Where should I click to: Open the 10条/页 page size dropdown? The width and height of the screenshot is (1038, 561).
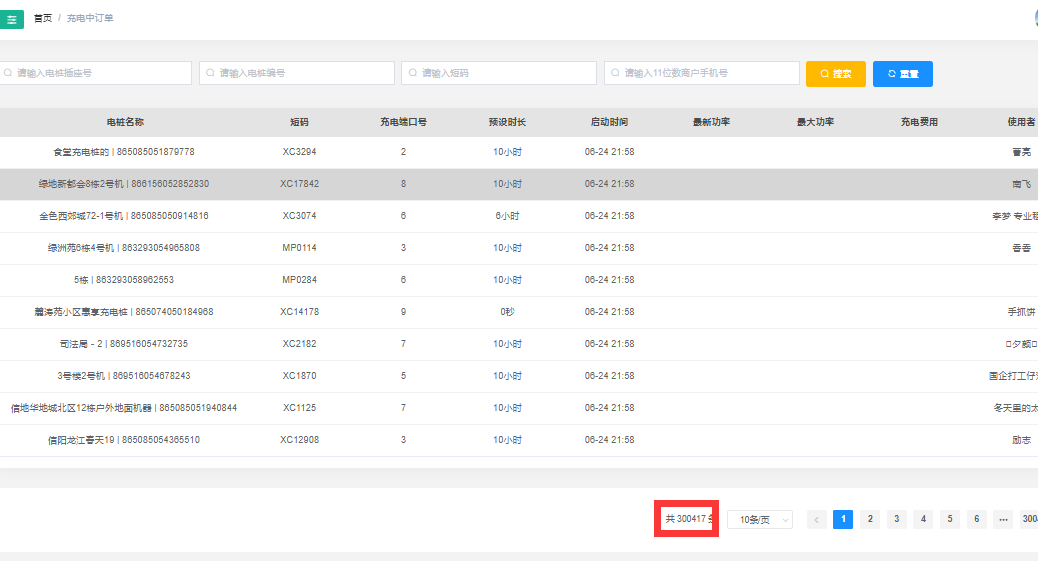759,519
